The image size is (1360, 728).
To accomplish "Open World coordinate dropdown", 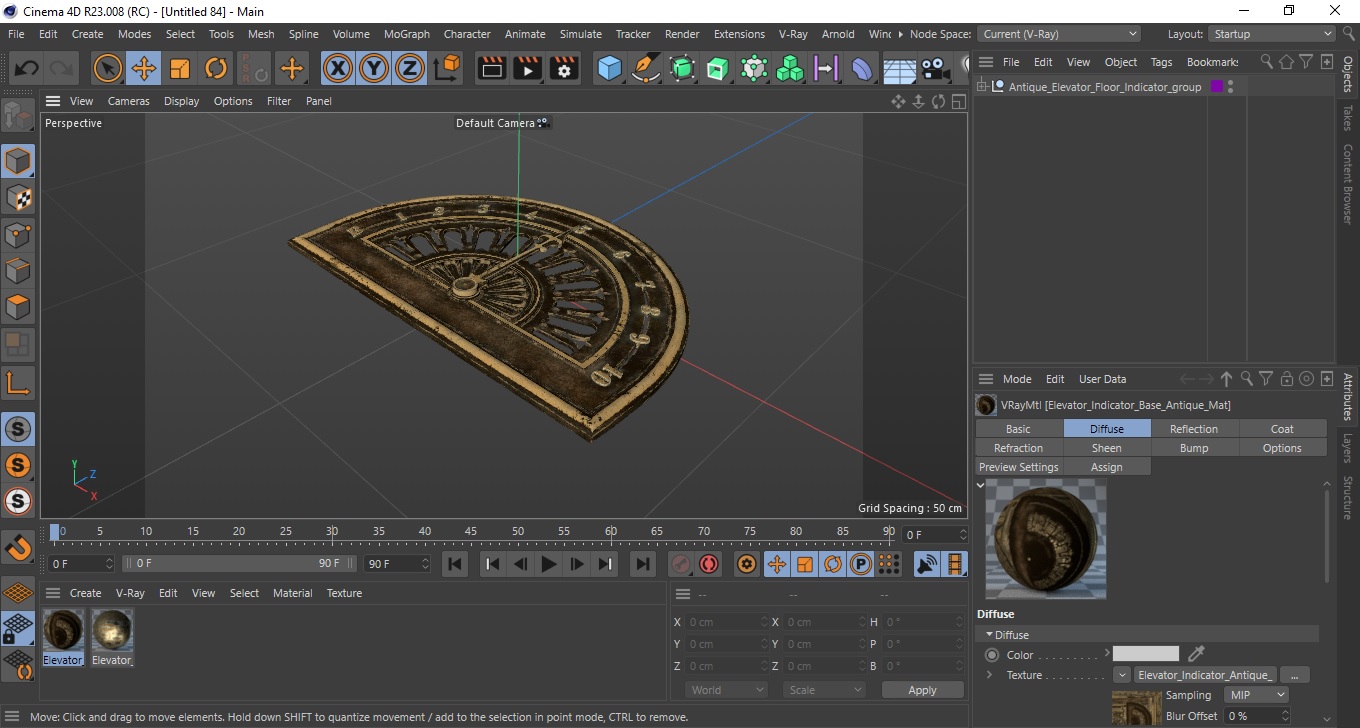I will (726, 690).
